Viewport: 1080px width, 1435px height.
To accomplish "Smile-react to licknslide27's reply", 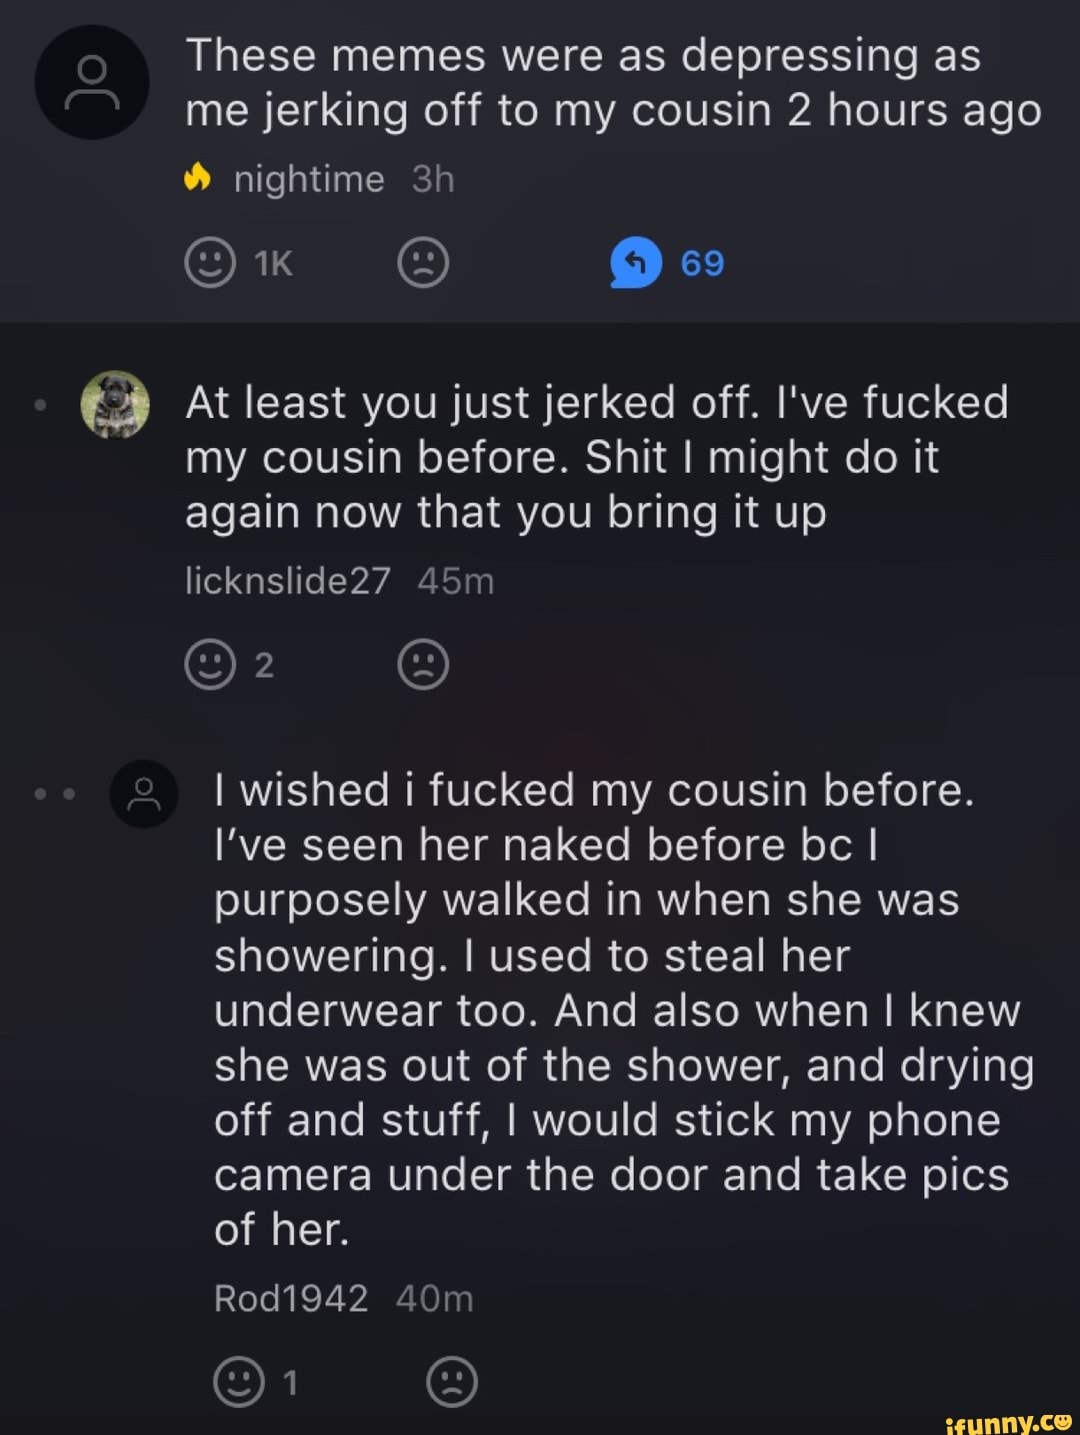I will [210, 665].
